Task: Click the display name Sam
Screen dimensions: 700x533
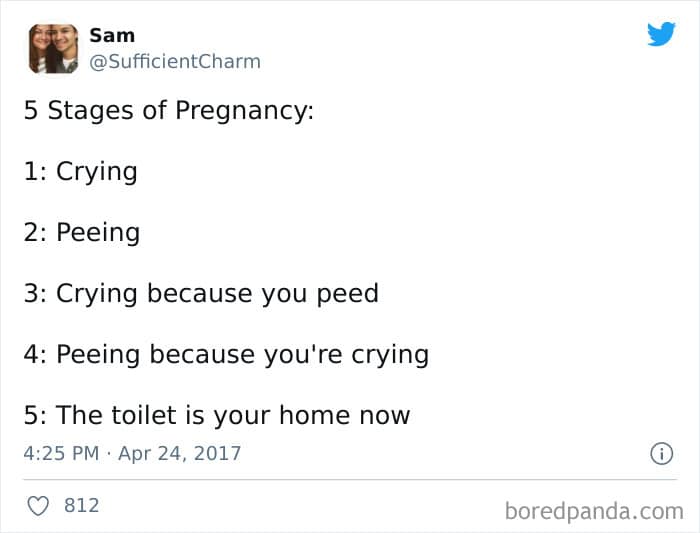Action: [112, 35]
